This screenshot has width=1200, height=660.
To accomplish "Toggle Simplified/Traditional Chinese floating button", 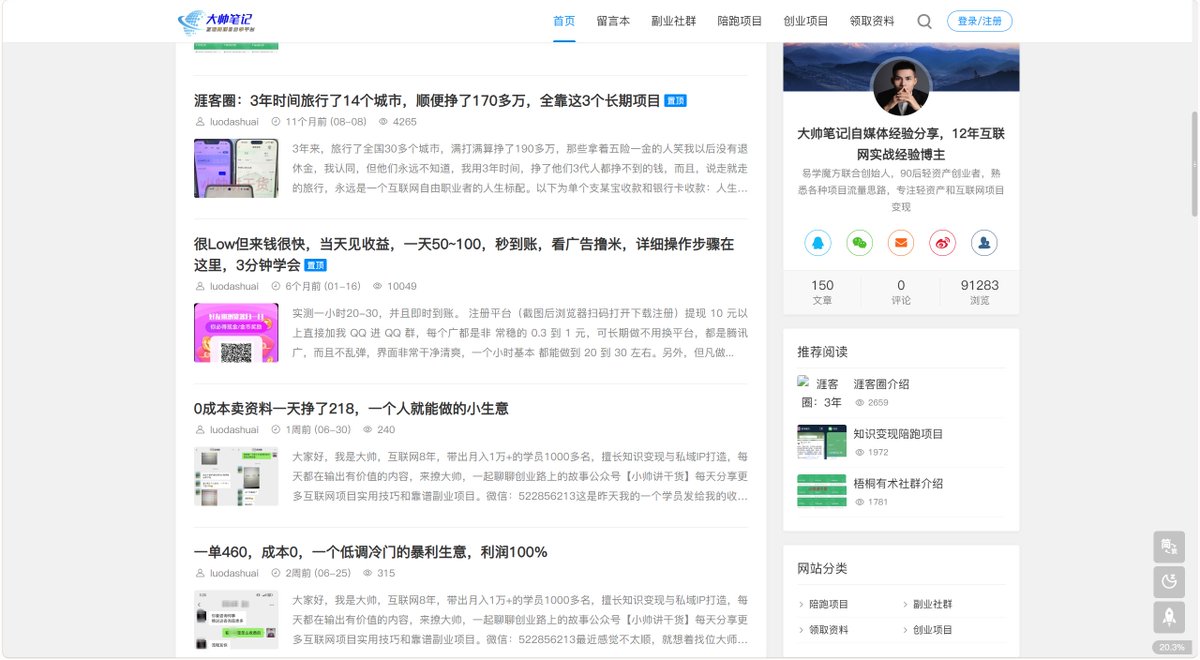I will 1169,546.
